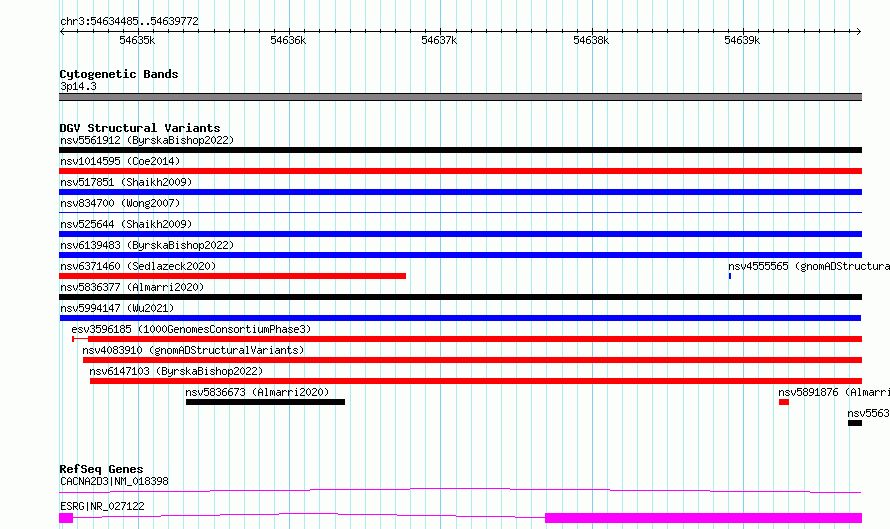This screenshot has height=529, width=890.
Task: Click the CACNA2D3 magenta intron line
Action: [460, 490]
